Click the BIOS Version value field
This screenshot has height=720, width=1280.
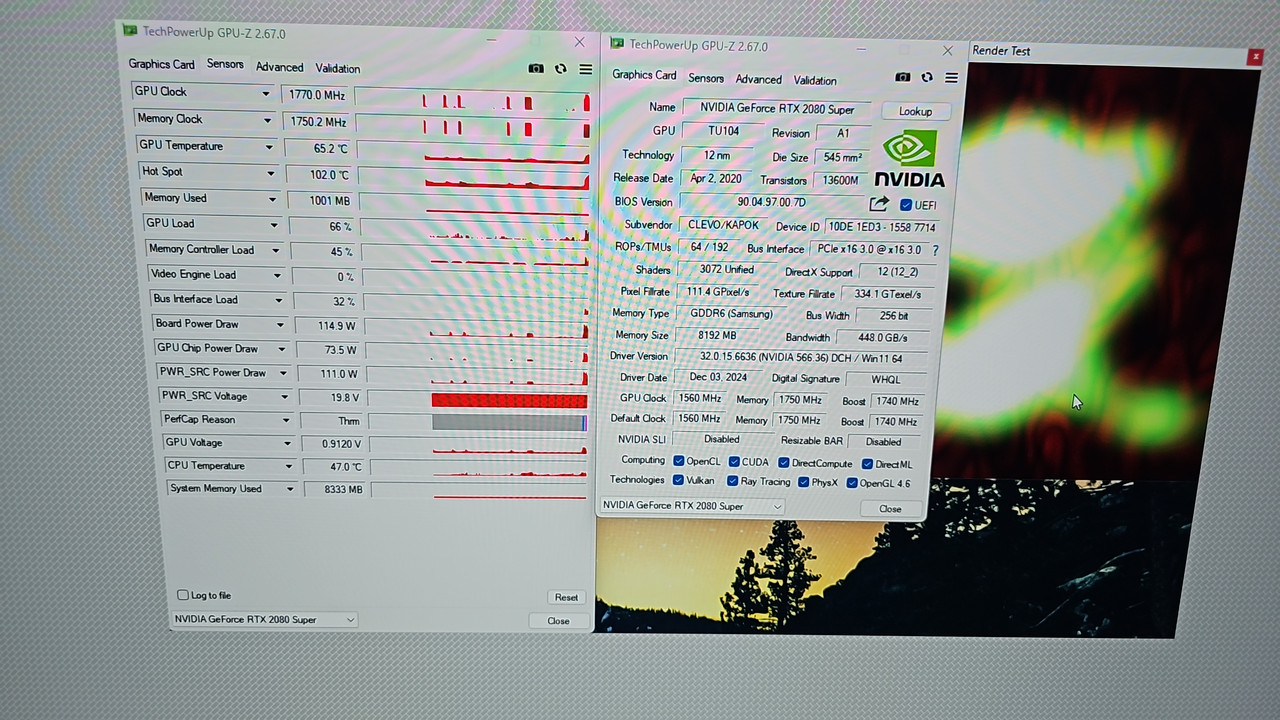[771, 202]
